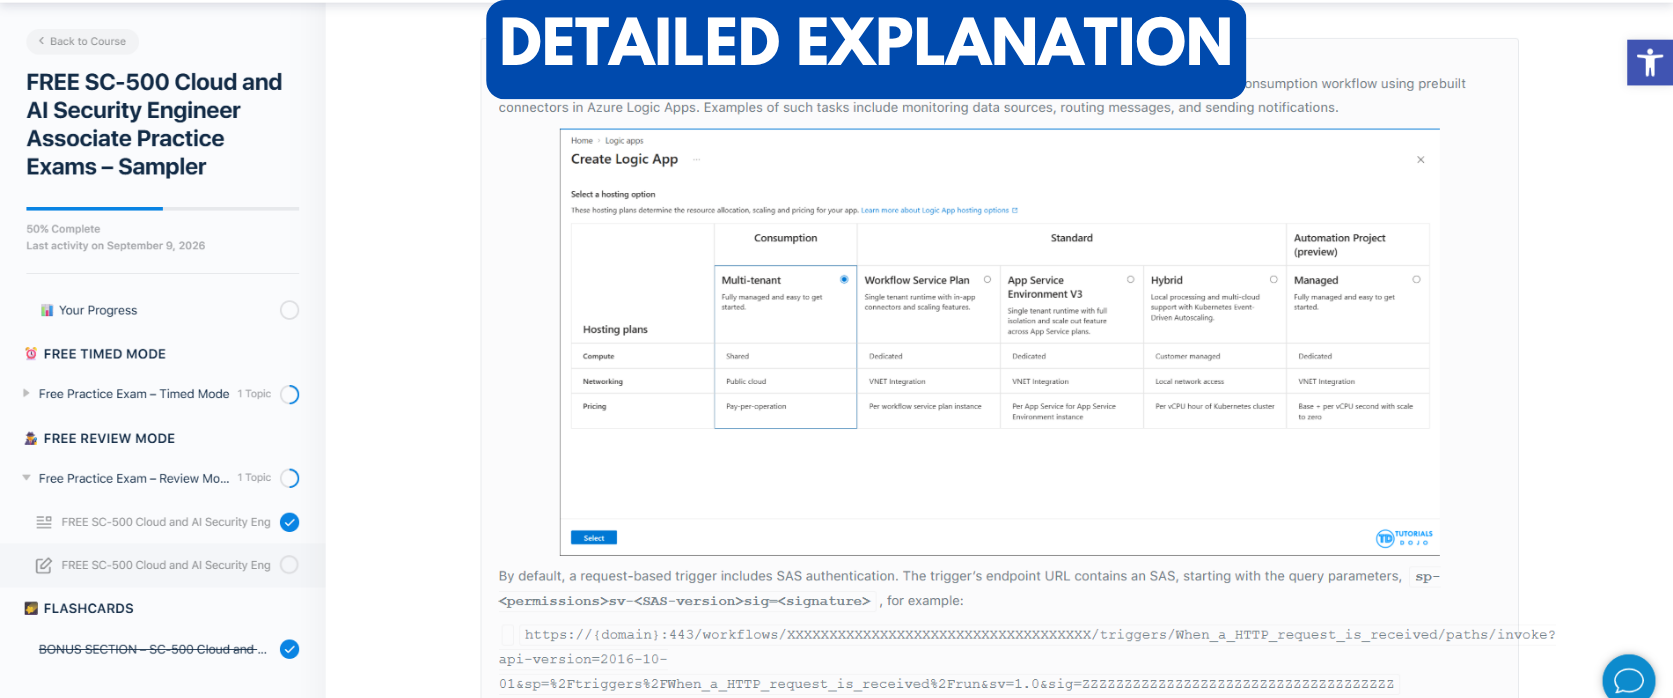Select the FREE REVIEW MODE section heading
Image resolution: width=1673 pixels, height=698 pixels.
[109, 438]
